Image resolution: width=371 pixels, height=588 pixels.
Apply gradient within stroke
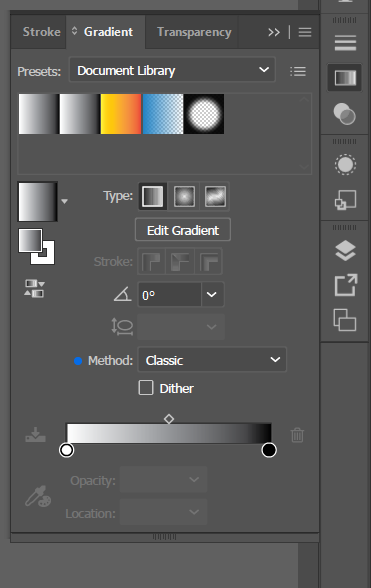pos(152,261)
